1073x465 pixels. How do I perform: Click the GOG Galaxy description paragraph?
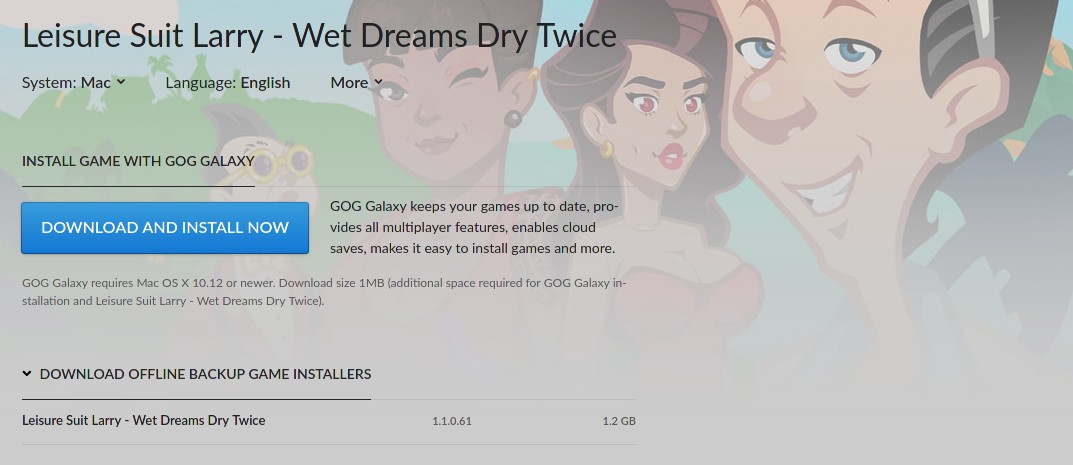tap(474, 228)
